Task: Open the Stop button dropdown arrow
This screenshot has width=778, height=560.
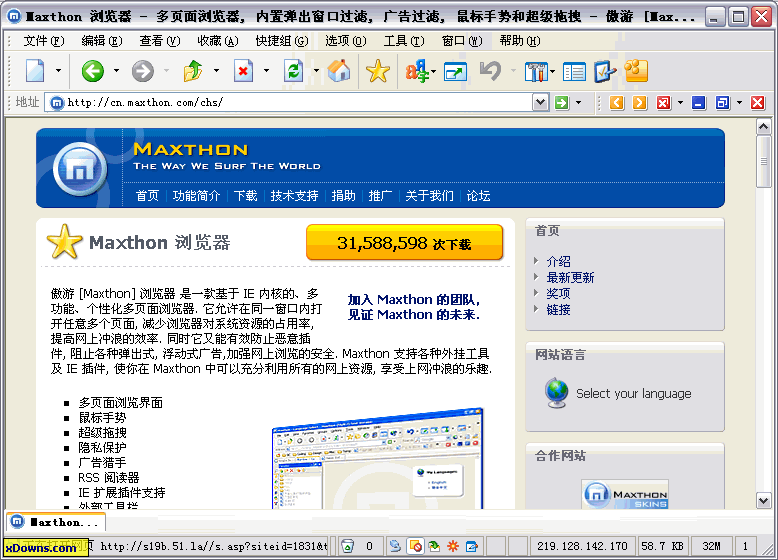Action: 266,71
